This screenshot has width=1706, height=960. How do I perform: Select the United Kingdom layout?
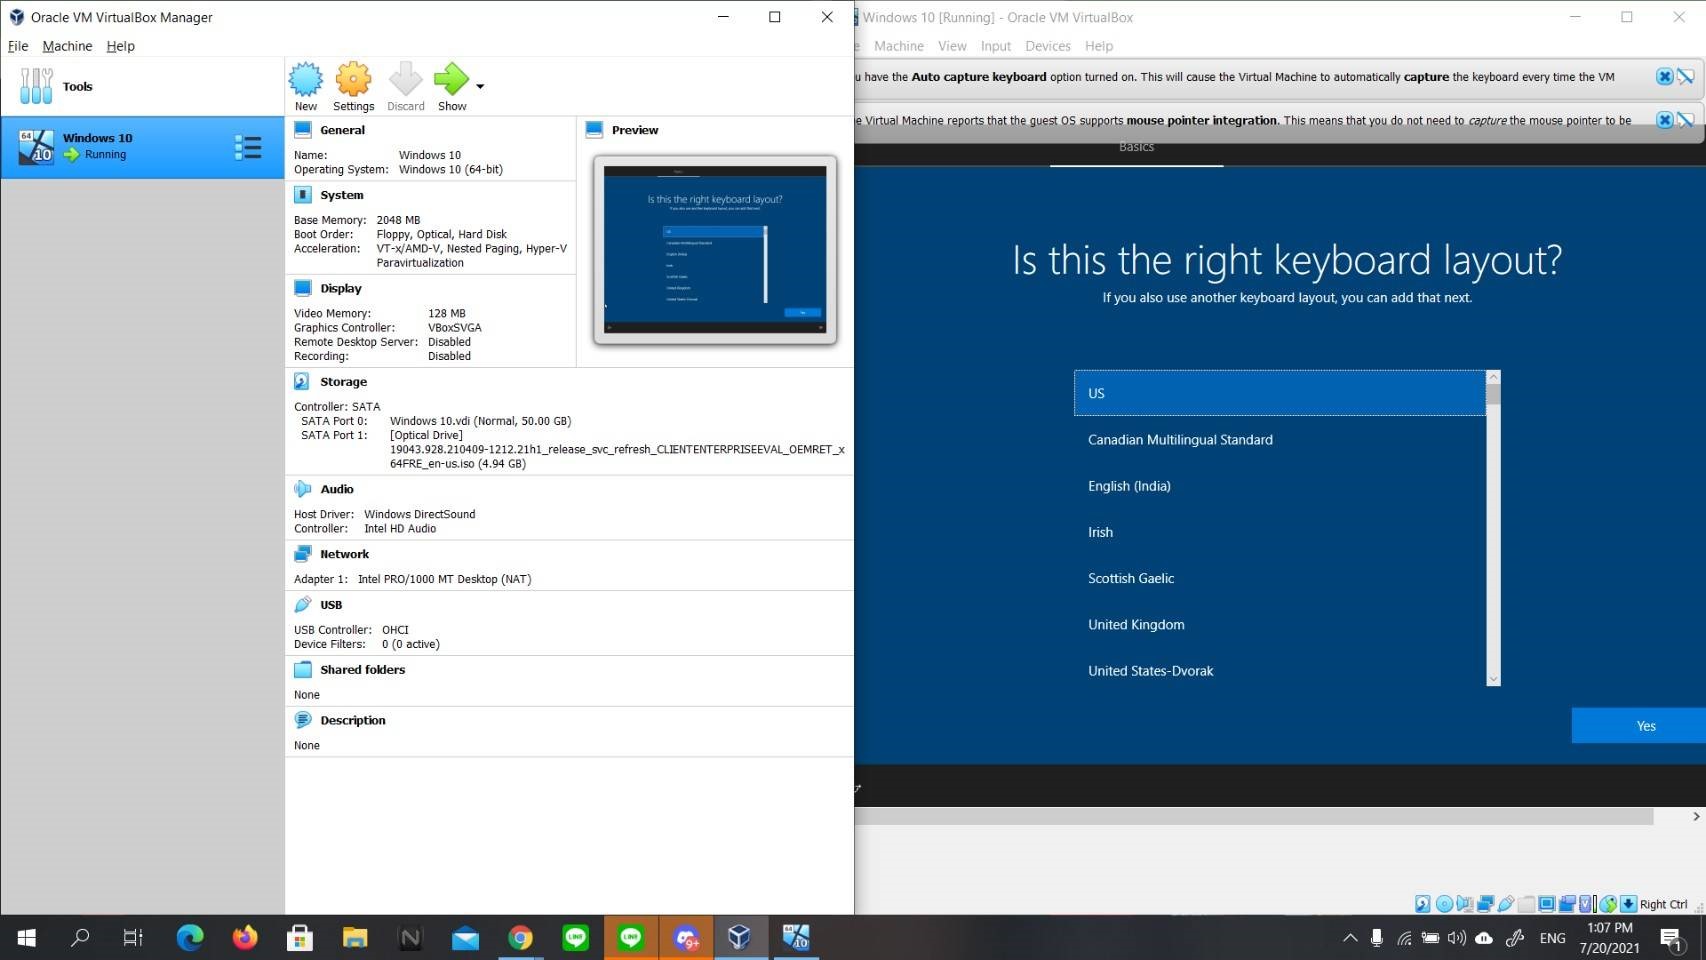point(1280,625)
